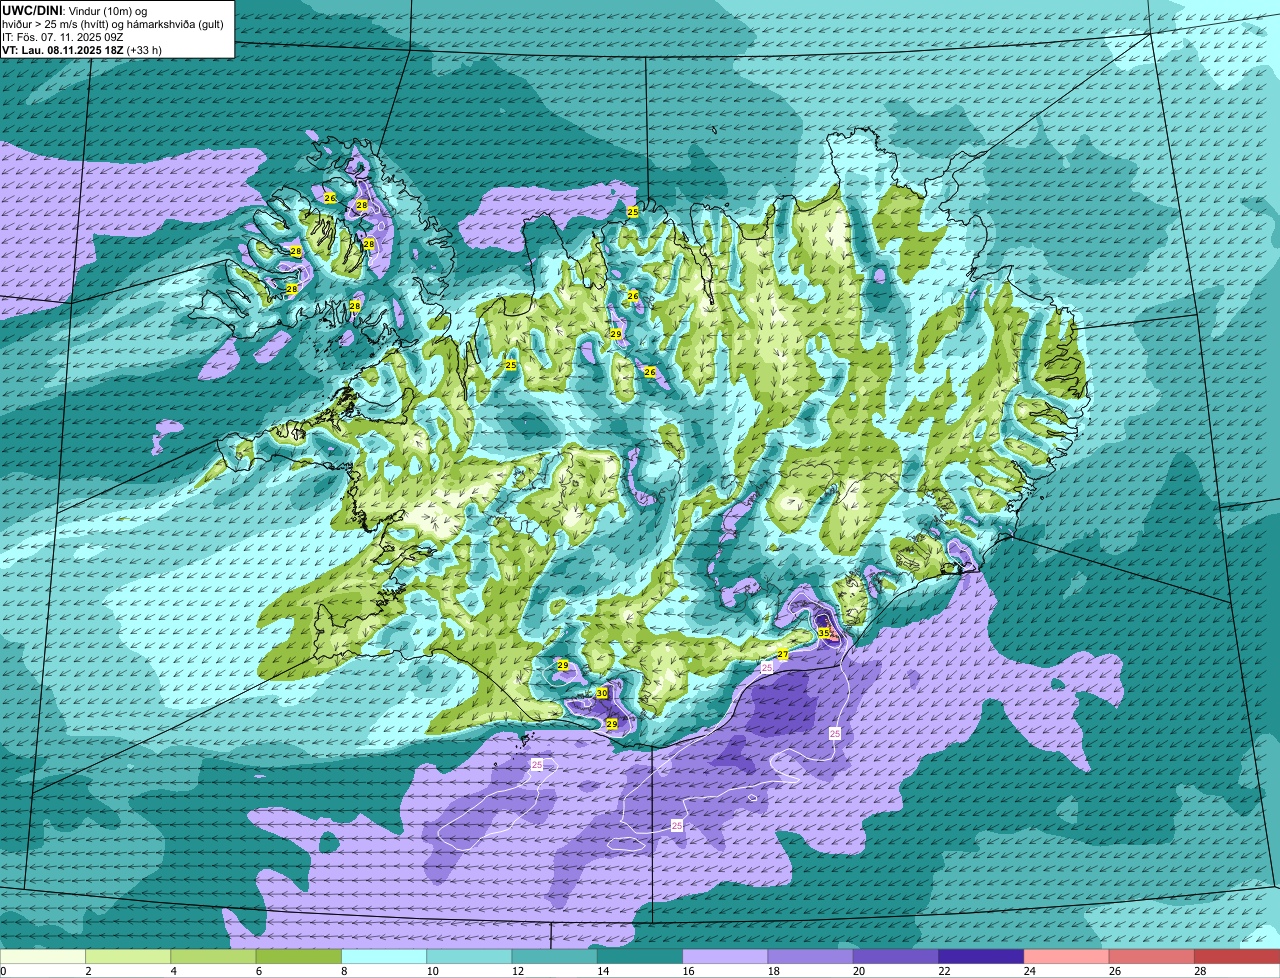Choose the 22–24 m/s dark indigo legend swatch
1280x978 pixels.
click(x=981, y=957)
